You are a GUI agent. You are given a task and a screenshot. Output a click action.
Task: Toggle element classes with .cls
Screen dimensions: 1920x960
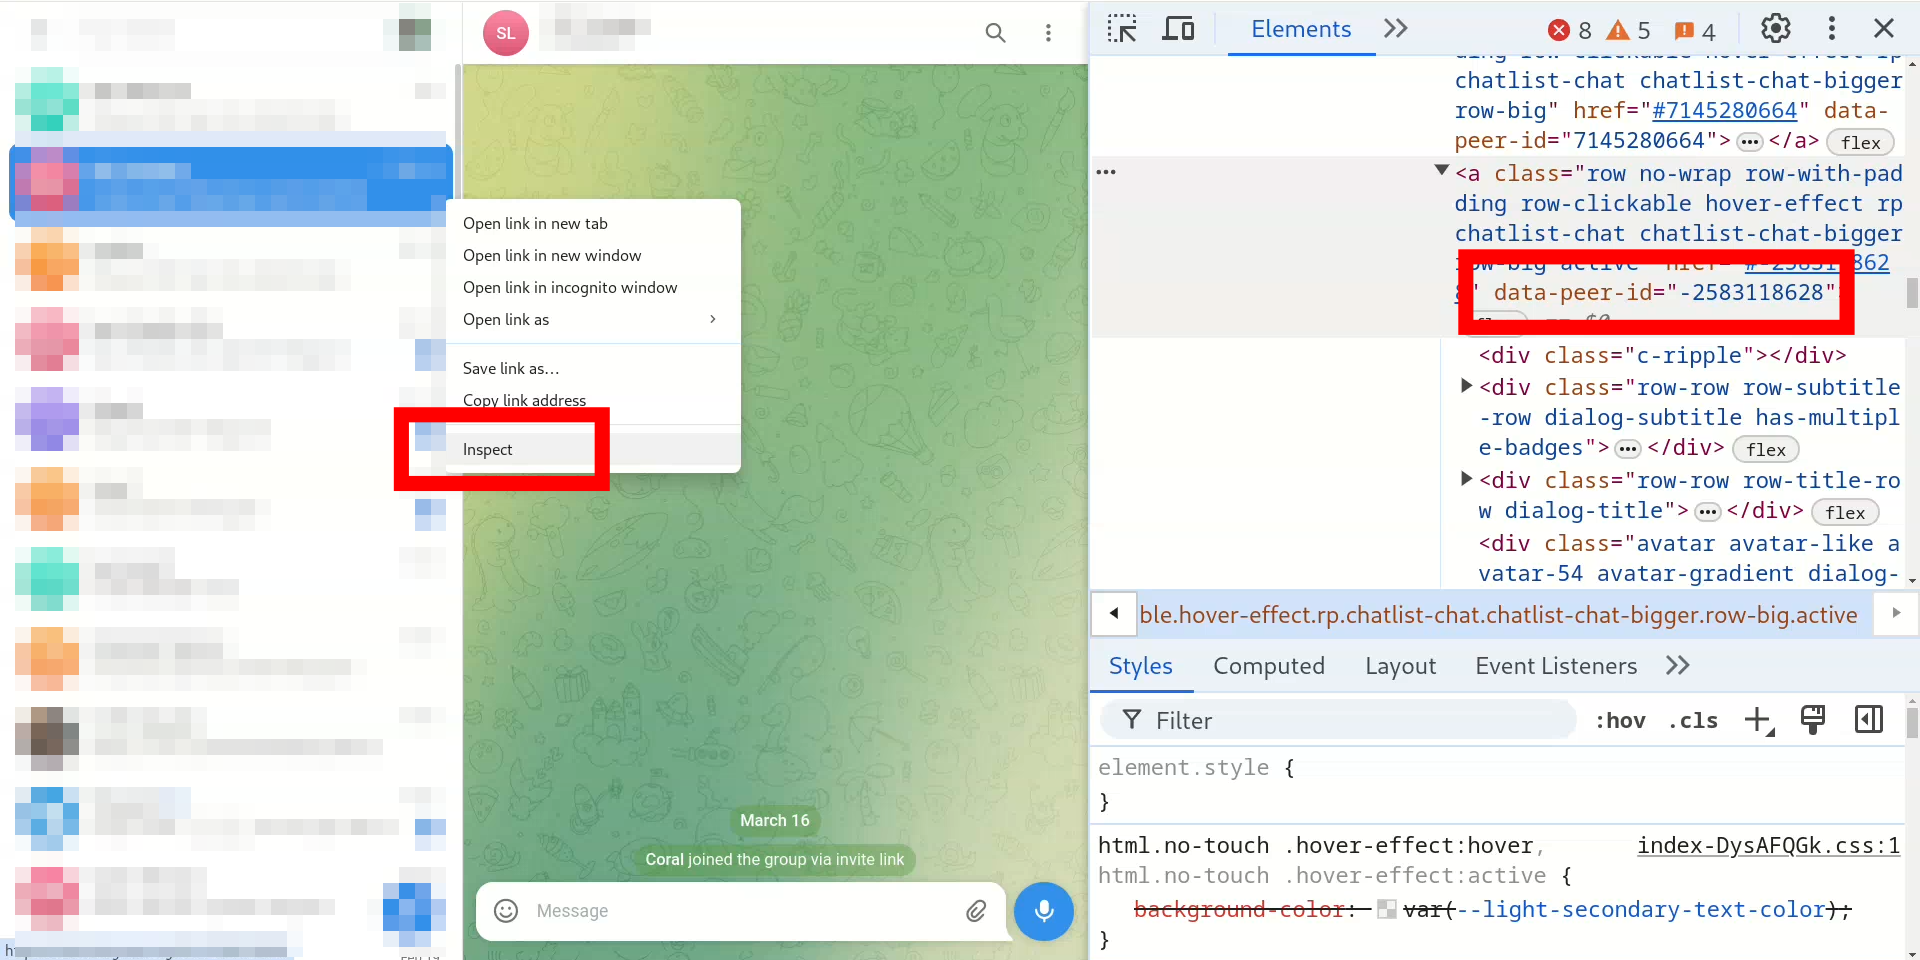(1693, 720)
